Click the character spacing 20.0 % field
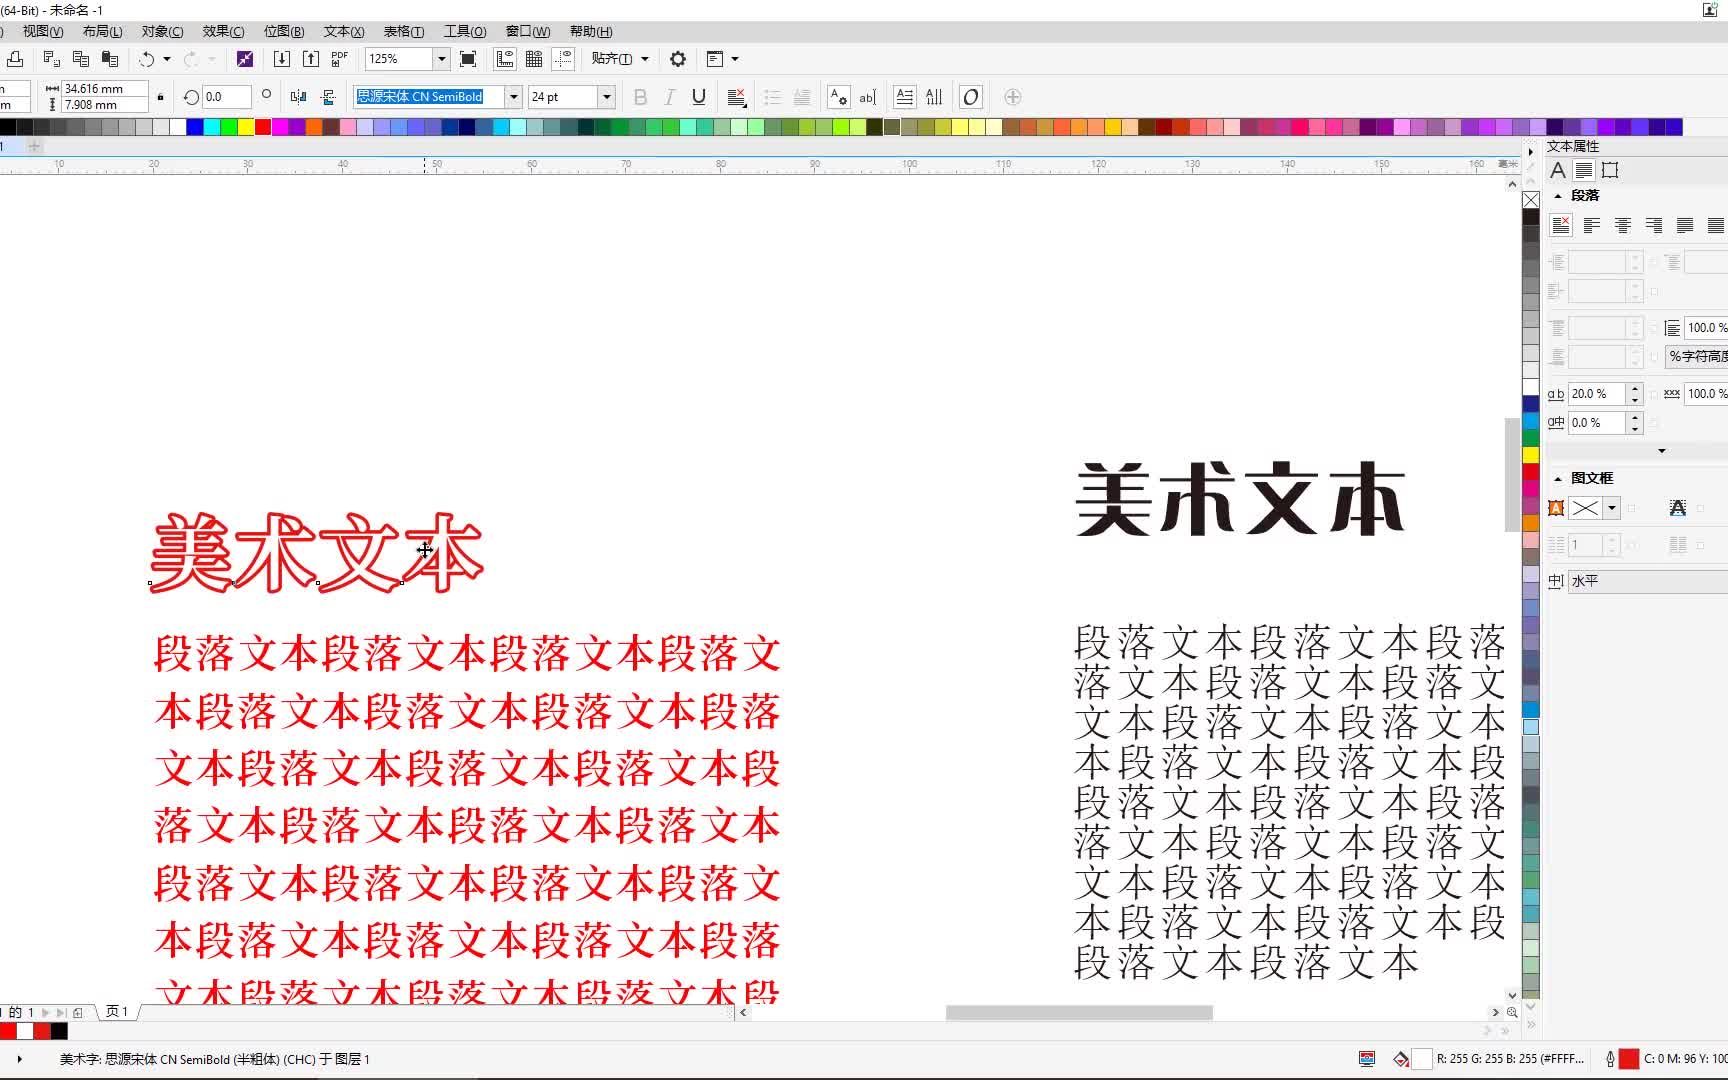Image resolution: width=1728 pixels, height=1080 pixels. point(1597,394)
